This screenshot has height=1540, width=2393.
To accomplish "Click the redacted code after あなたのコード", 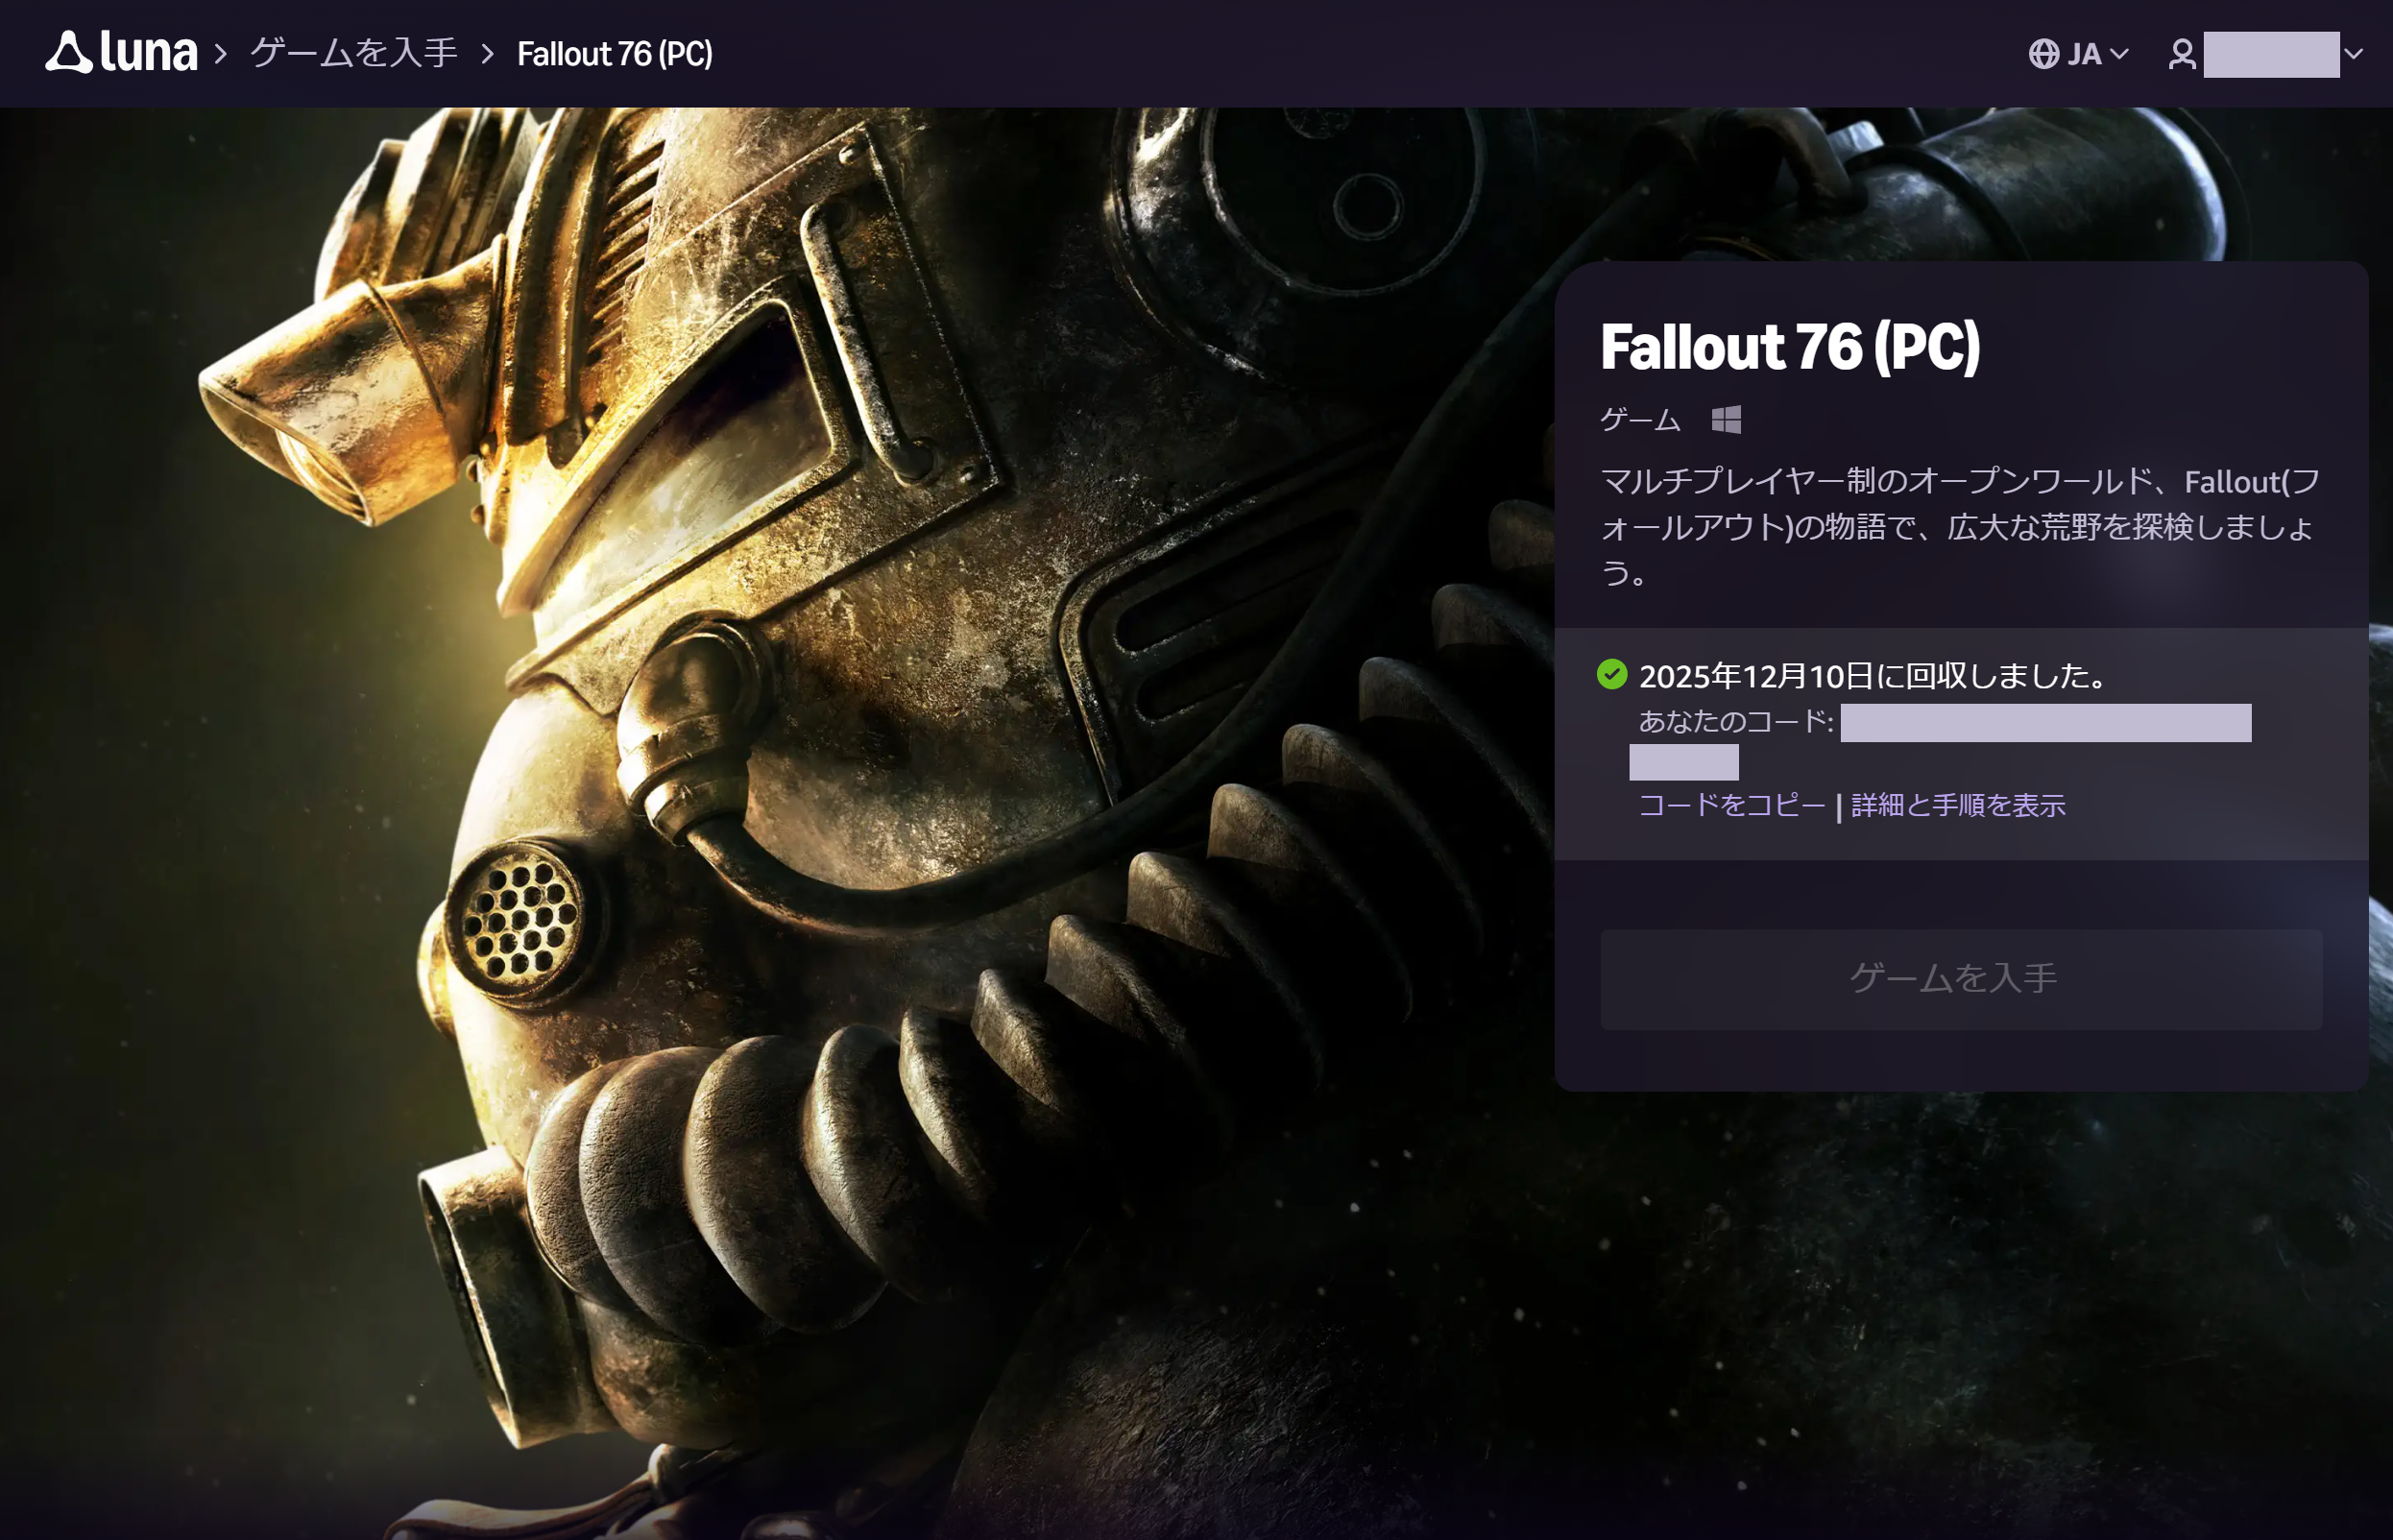I will pyautogui.click(x=2045, y=723).
